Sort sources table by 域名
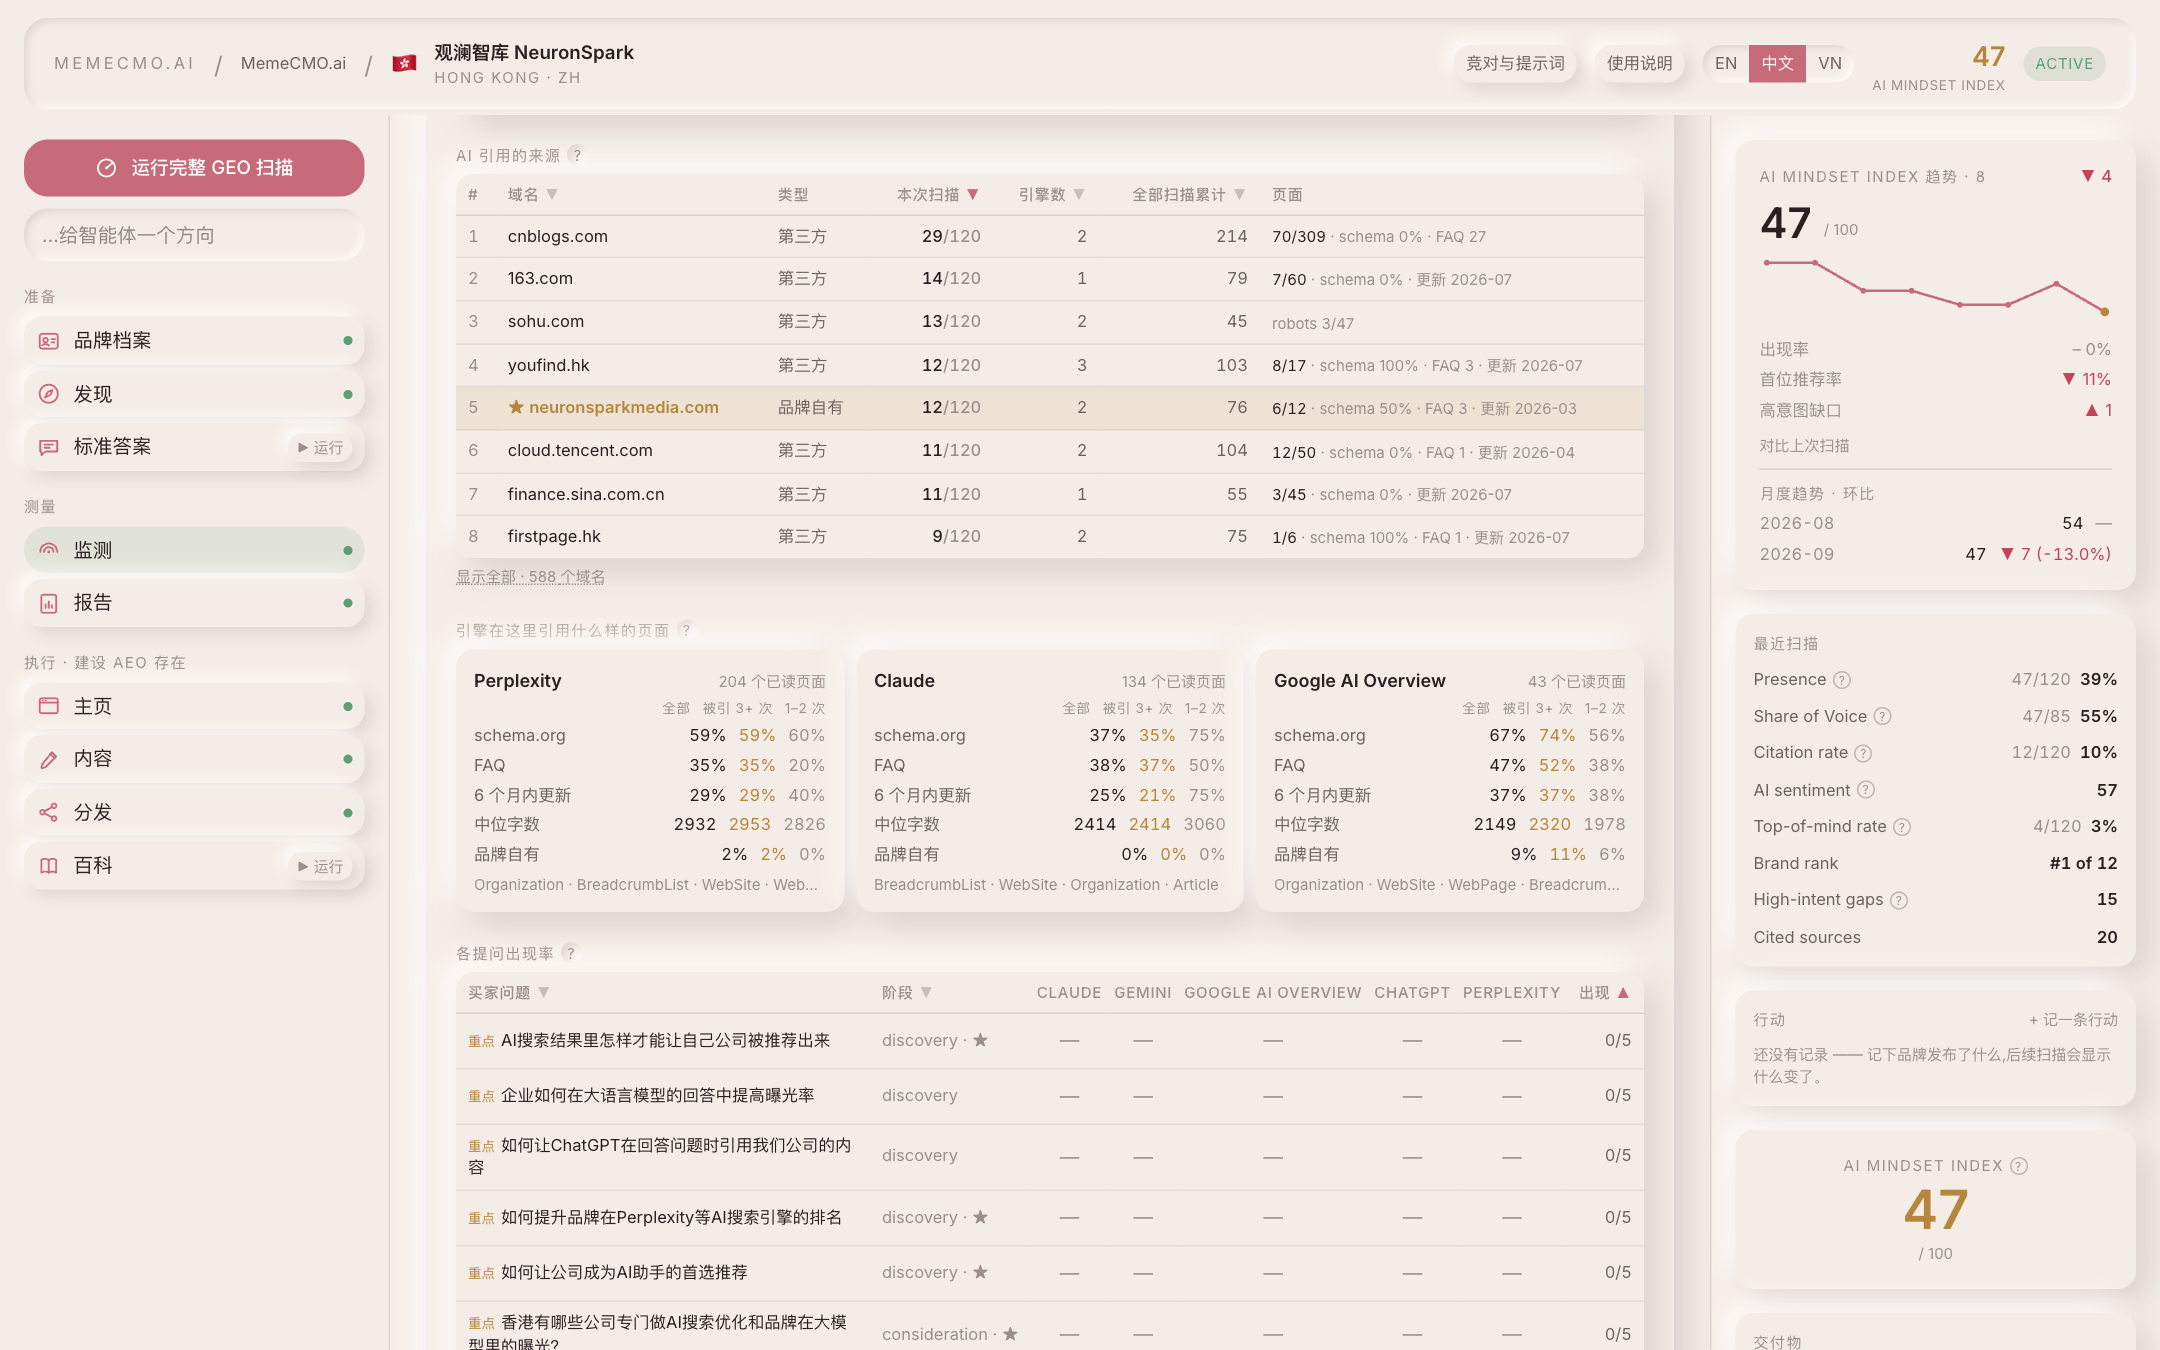Viewport: 2160px width, 1350px height. (532, 195)
